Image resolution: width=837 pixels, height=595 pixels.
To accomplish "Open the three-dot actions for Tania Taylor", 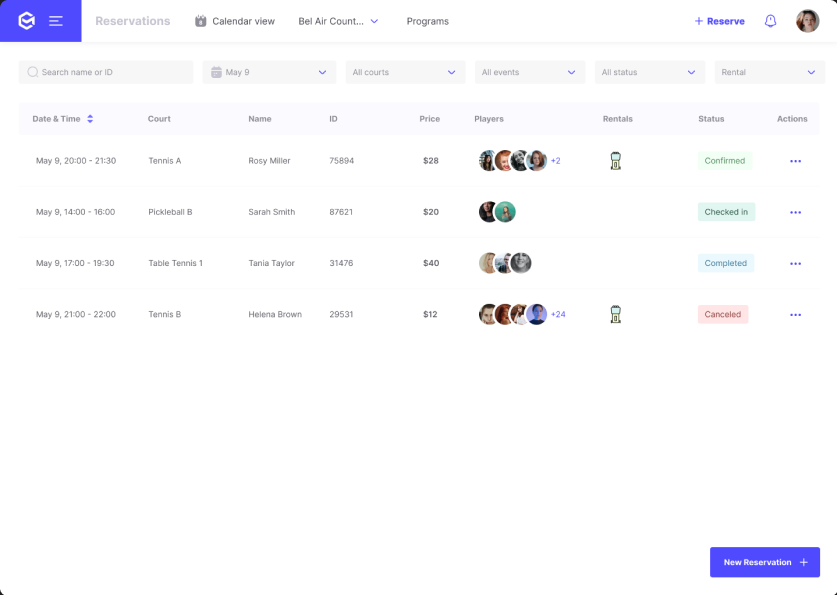I will 795,263.
